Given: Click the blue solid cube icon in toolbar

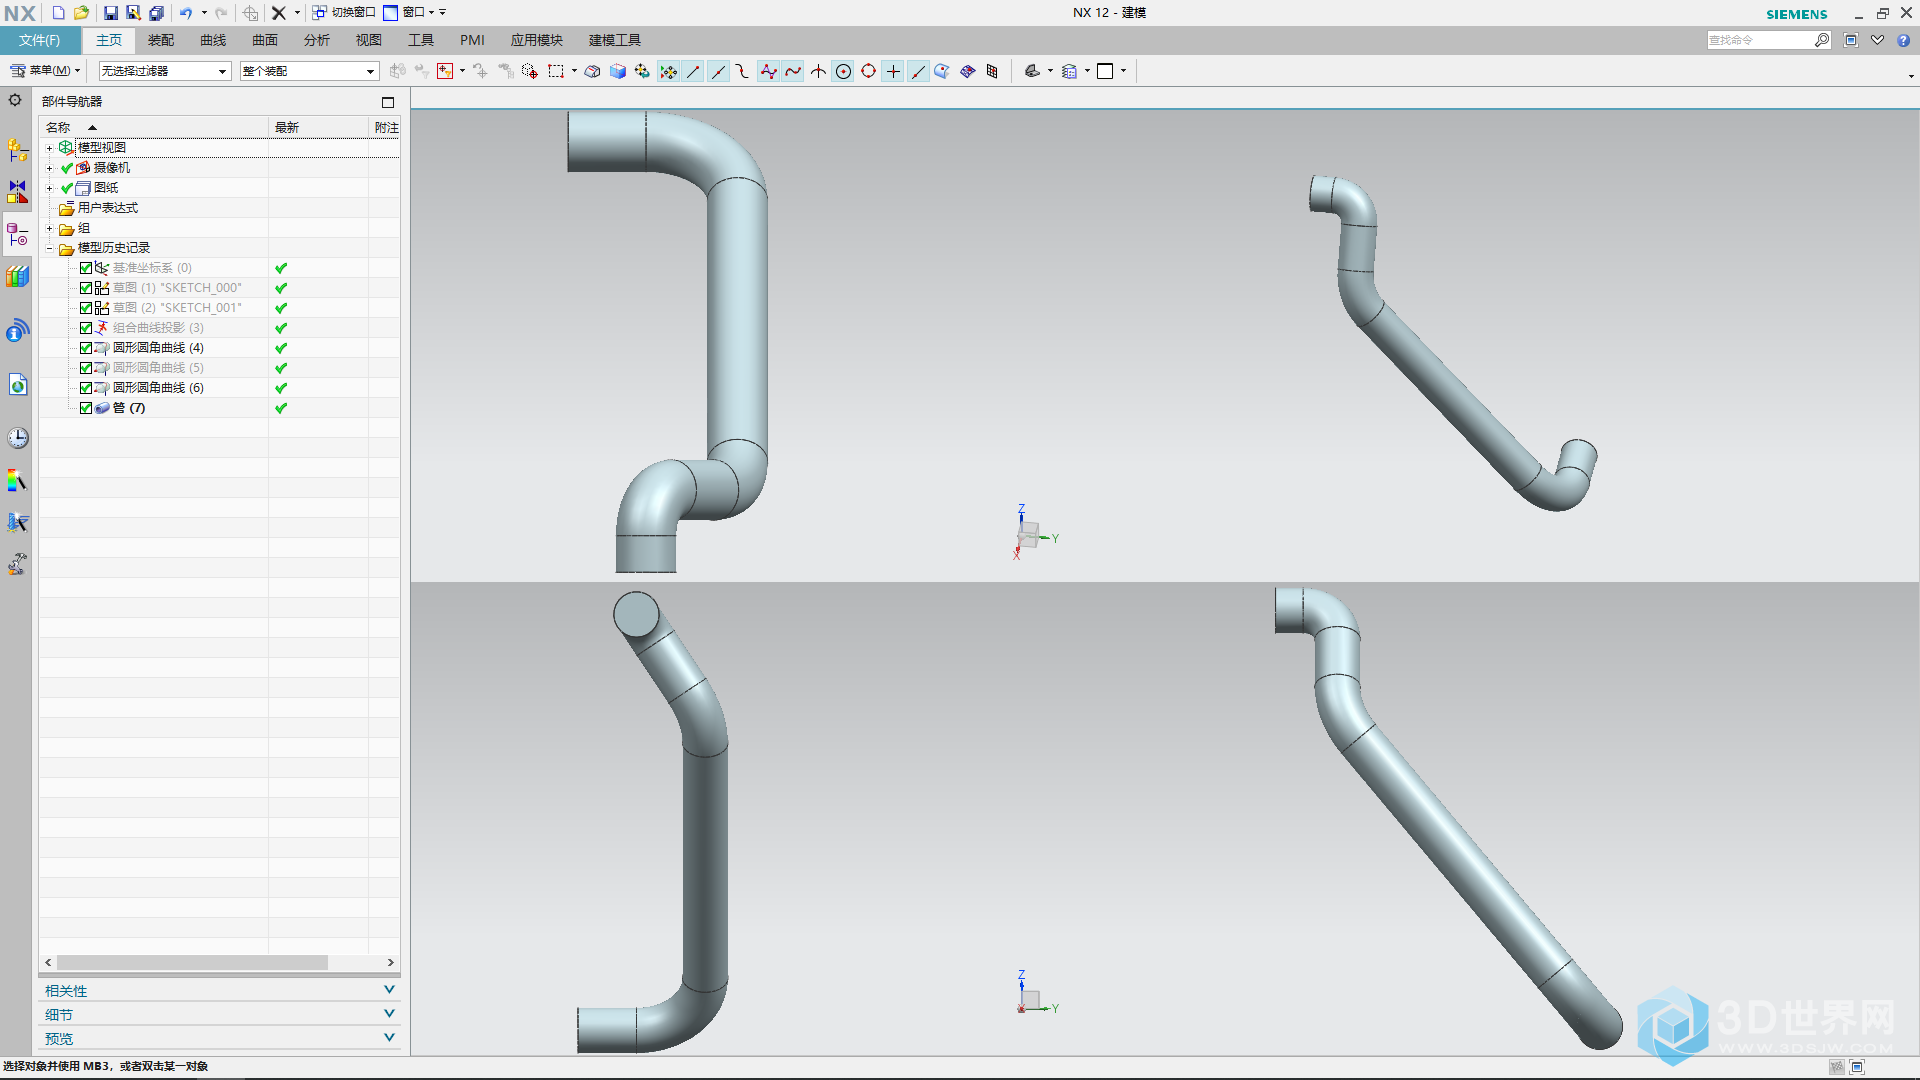Looking at the screenshot, I should pos(618,71).
